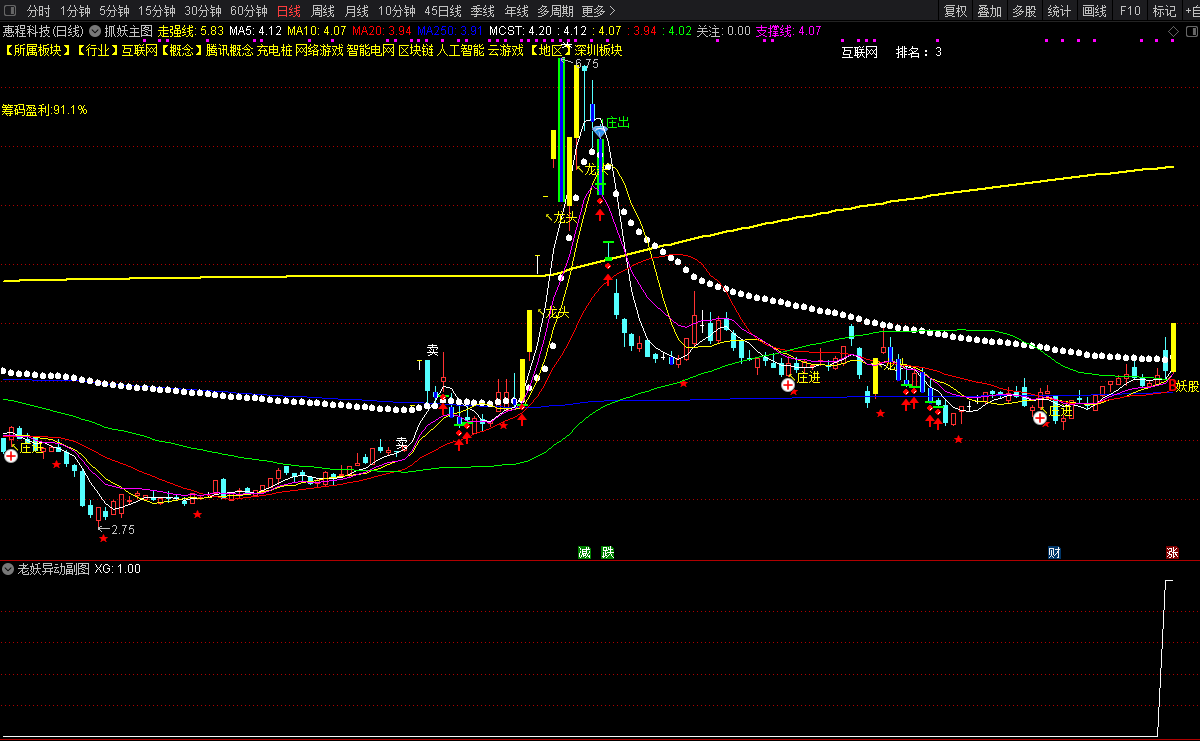Open the 多周期 multi-period view
Viewport: 1200px width, 741px height.
555,11
